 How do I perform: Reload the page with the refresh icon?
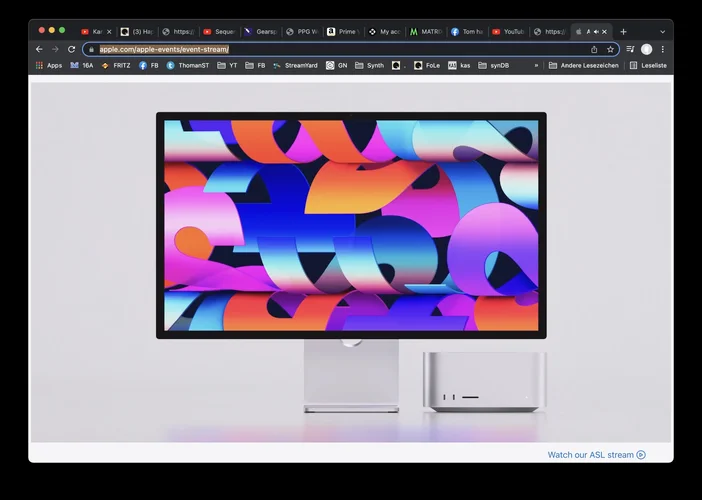(x=71, y=49)
